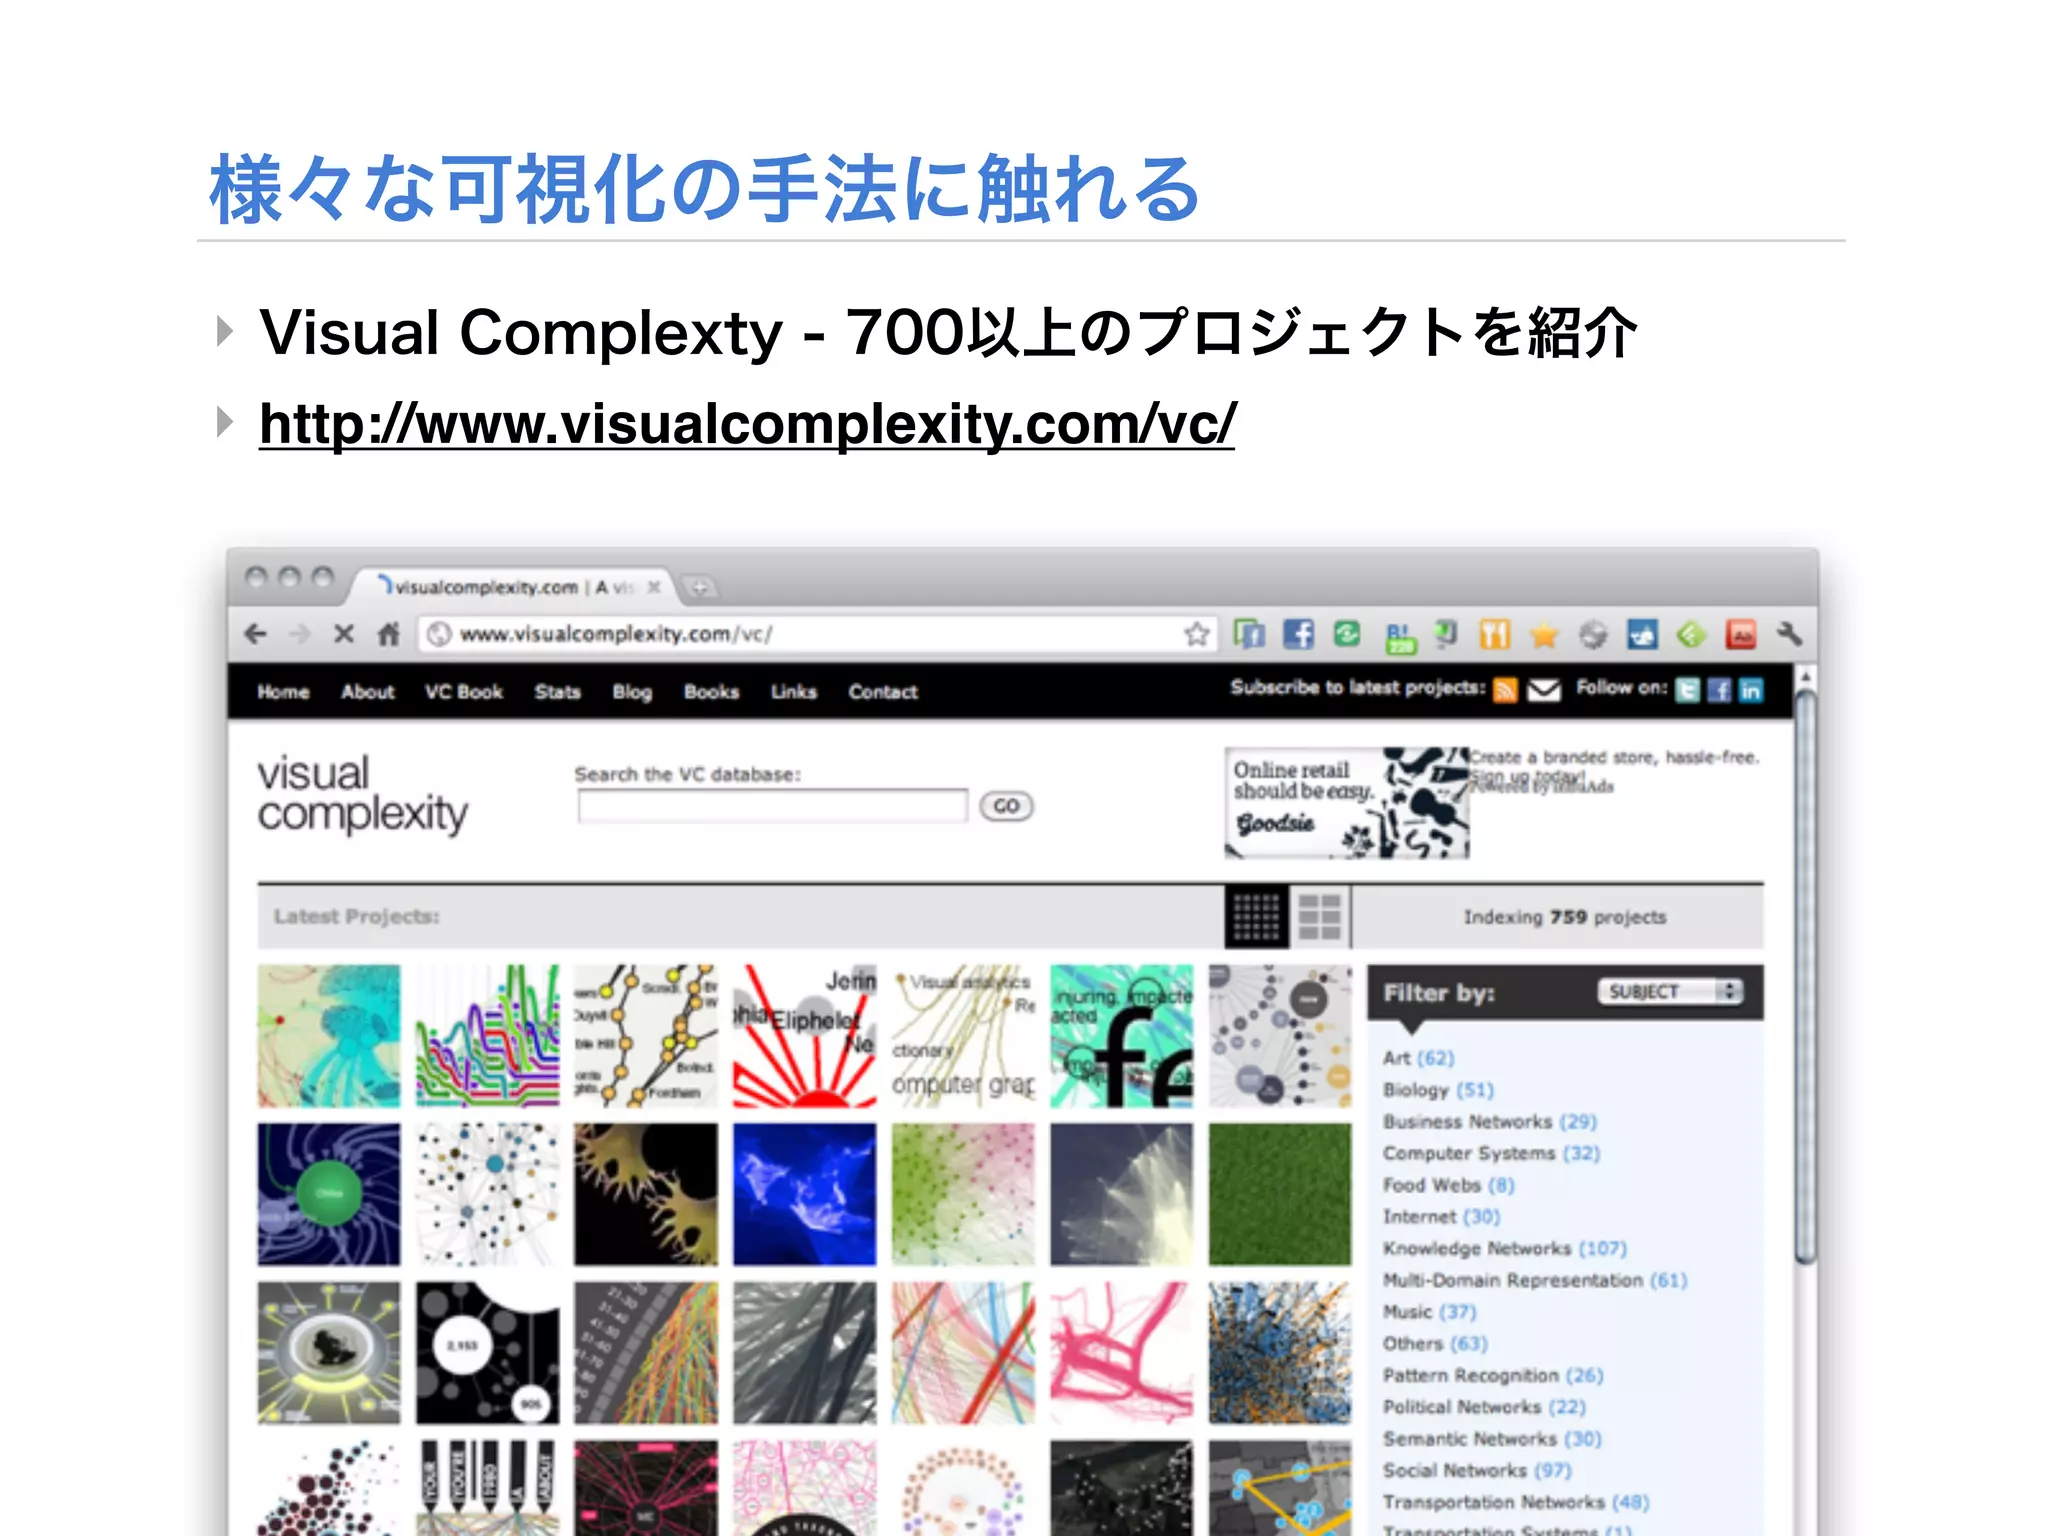Image resolution: width=2048 pixels, height=1536 pixels.
Task: Open the large black 'fe' letters thumbnail
Action: tap(1121, 1036)
